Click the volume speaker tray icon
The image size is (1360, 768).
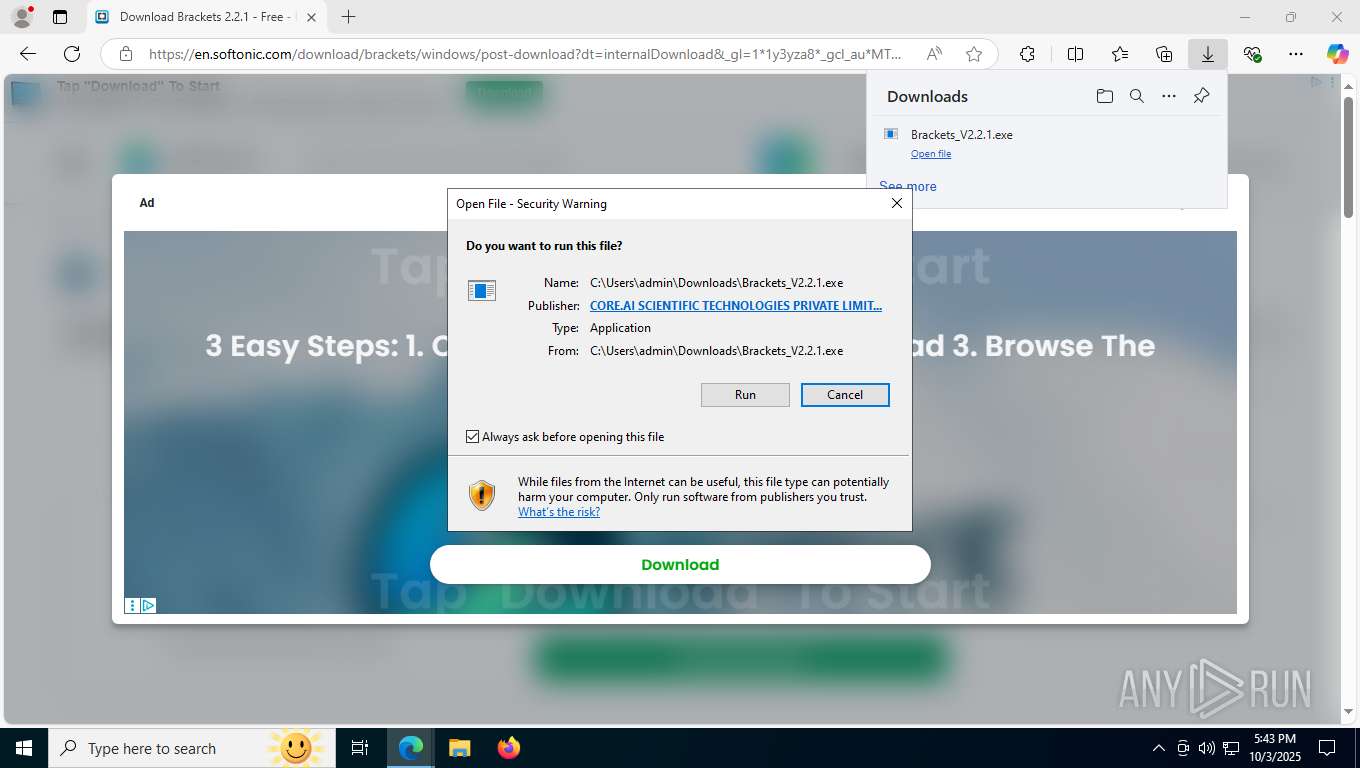[1207, 748]
